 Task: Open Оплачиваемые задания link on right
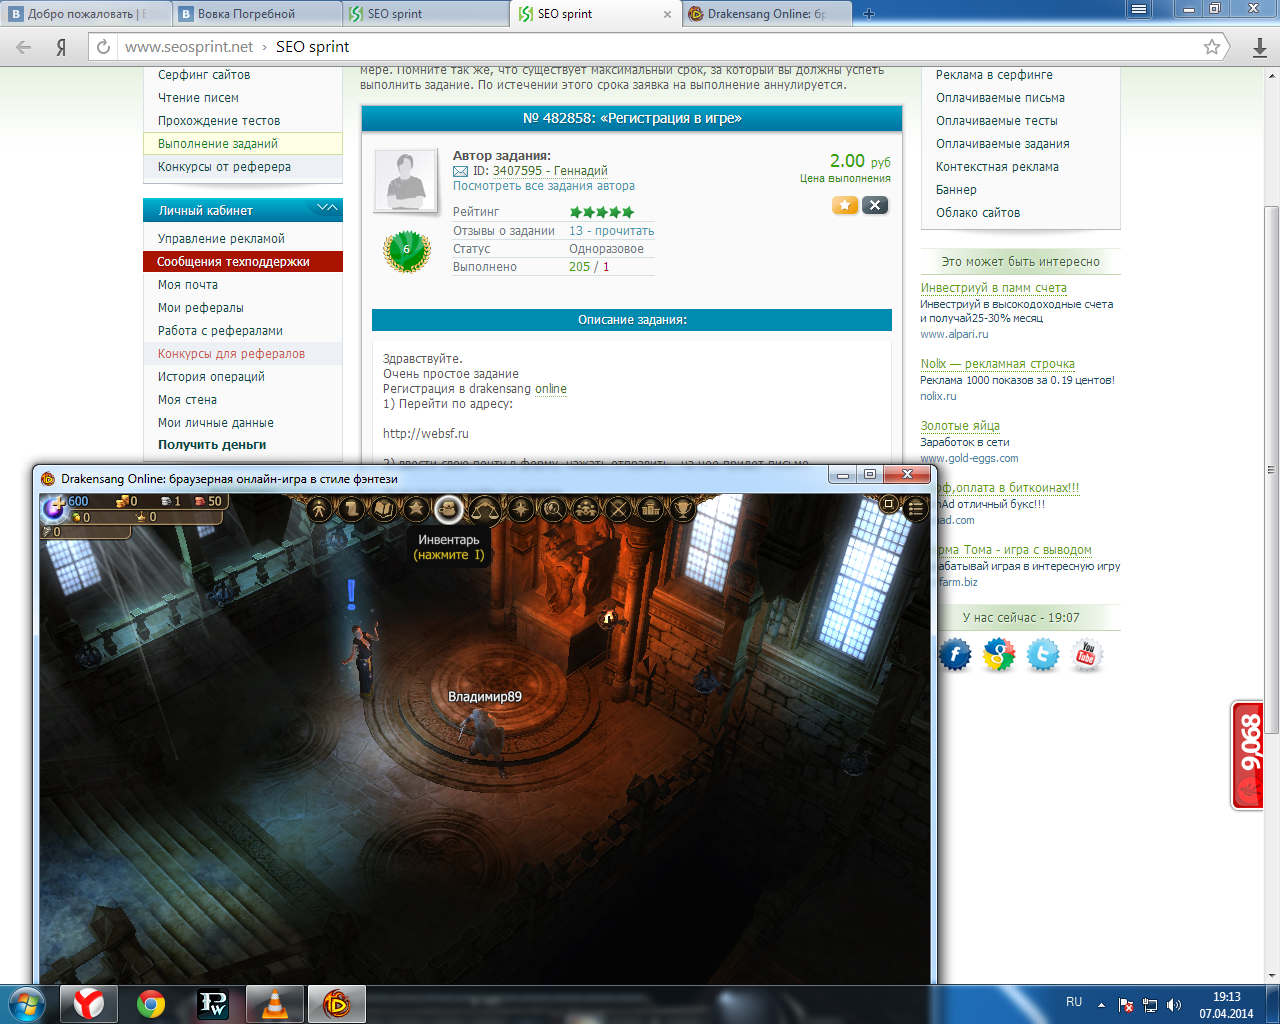coord(1003,144)
